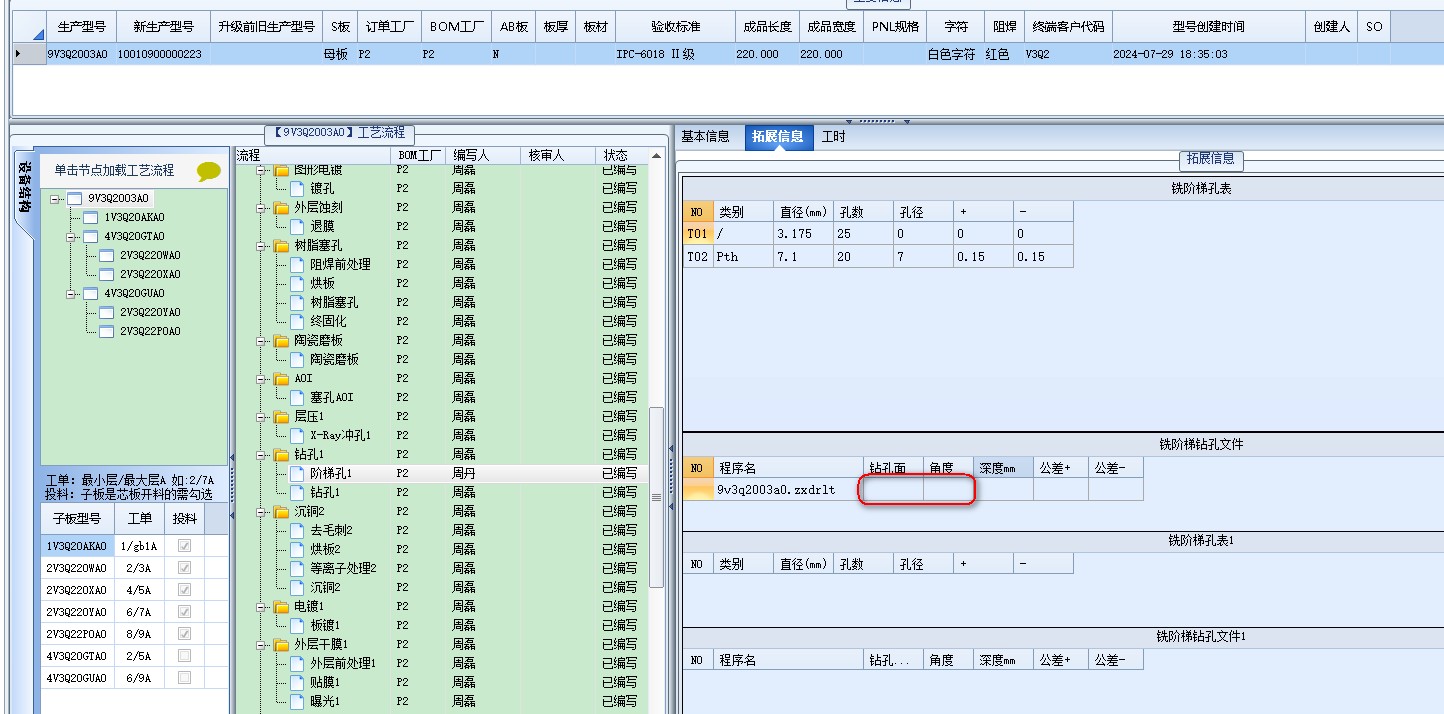
Task: Click the 子板型号 column header
Action: [76, 518]
